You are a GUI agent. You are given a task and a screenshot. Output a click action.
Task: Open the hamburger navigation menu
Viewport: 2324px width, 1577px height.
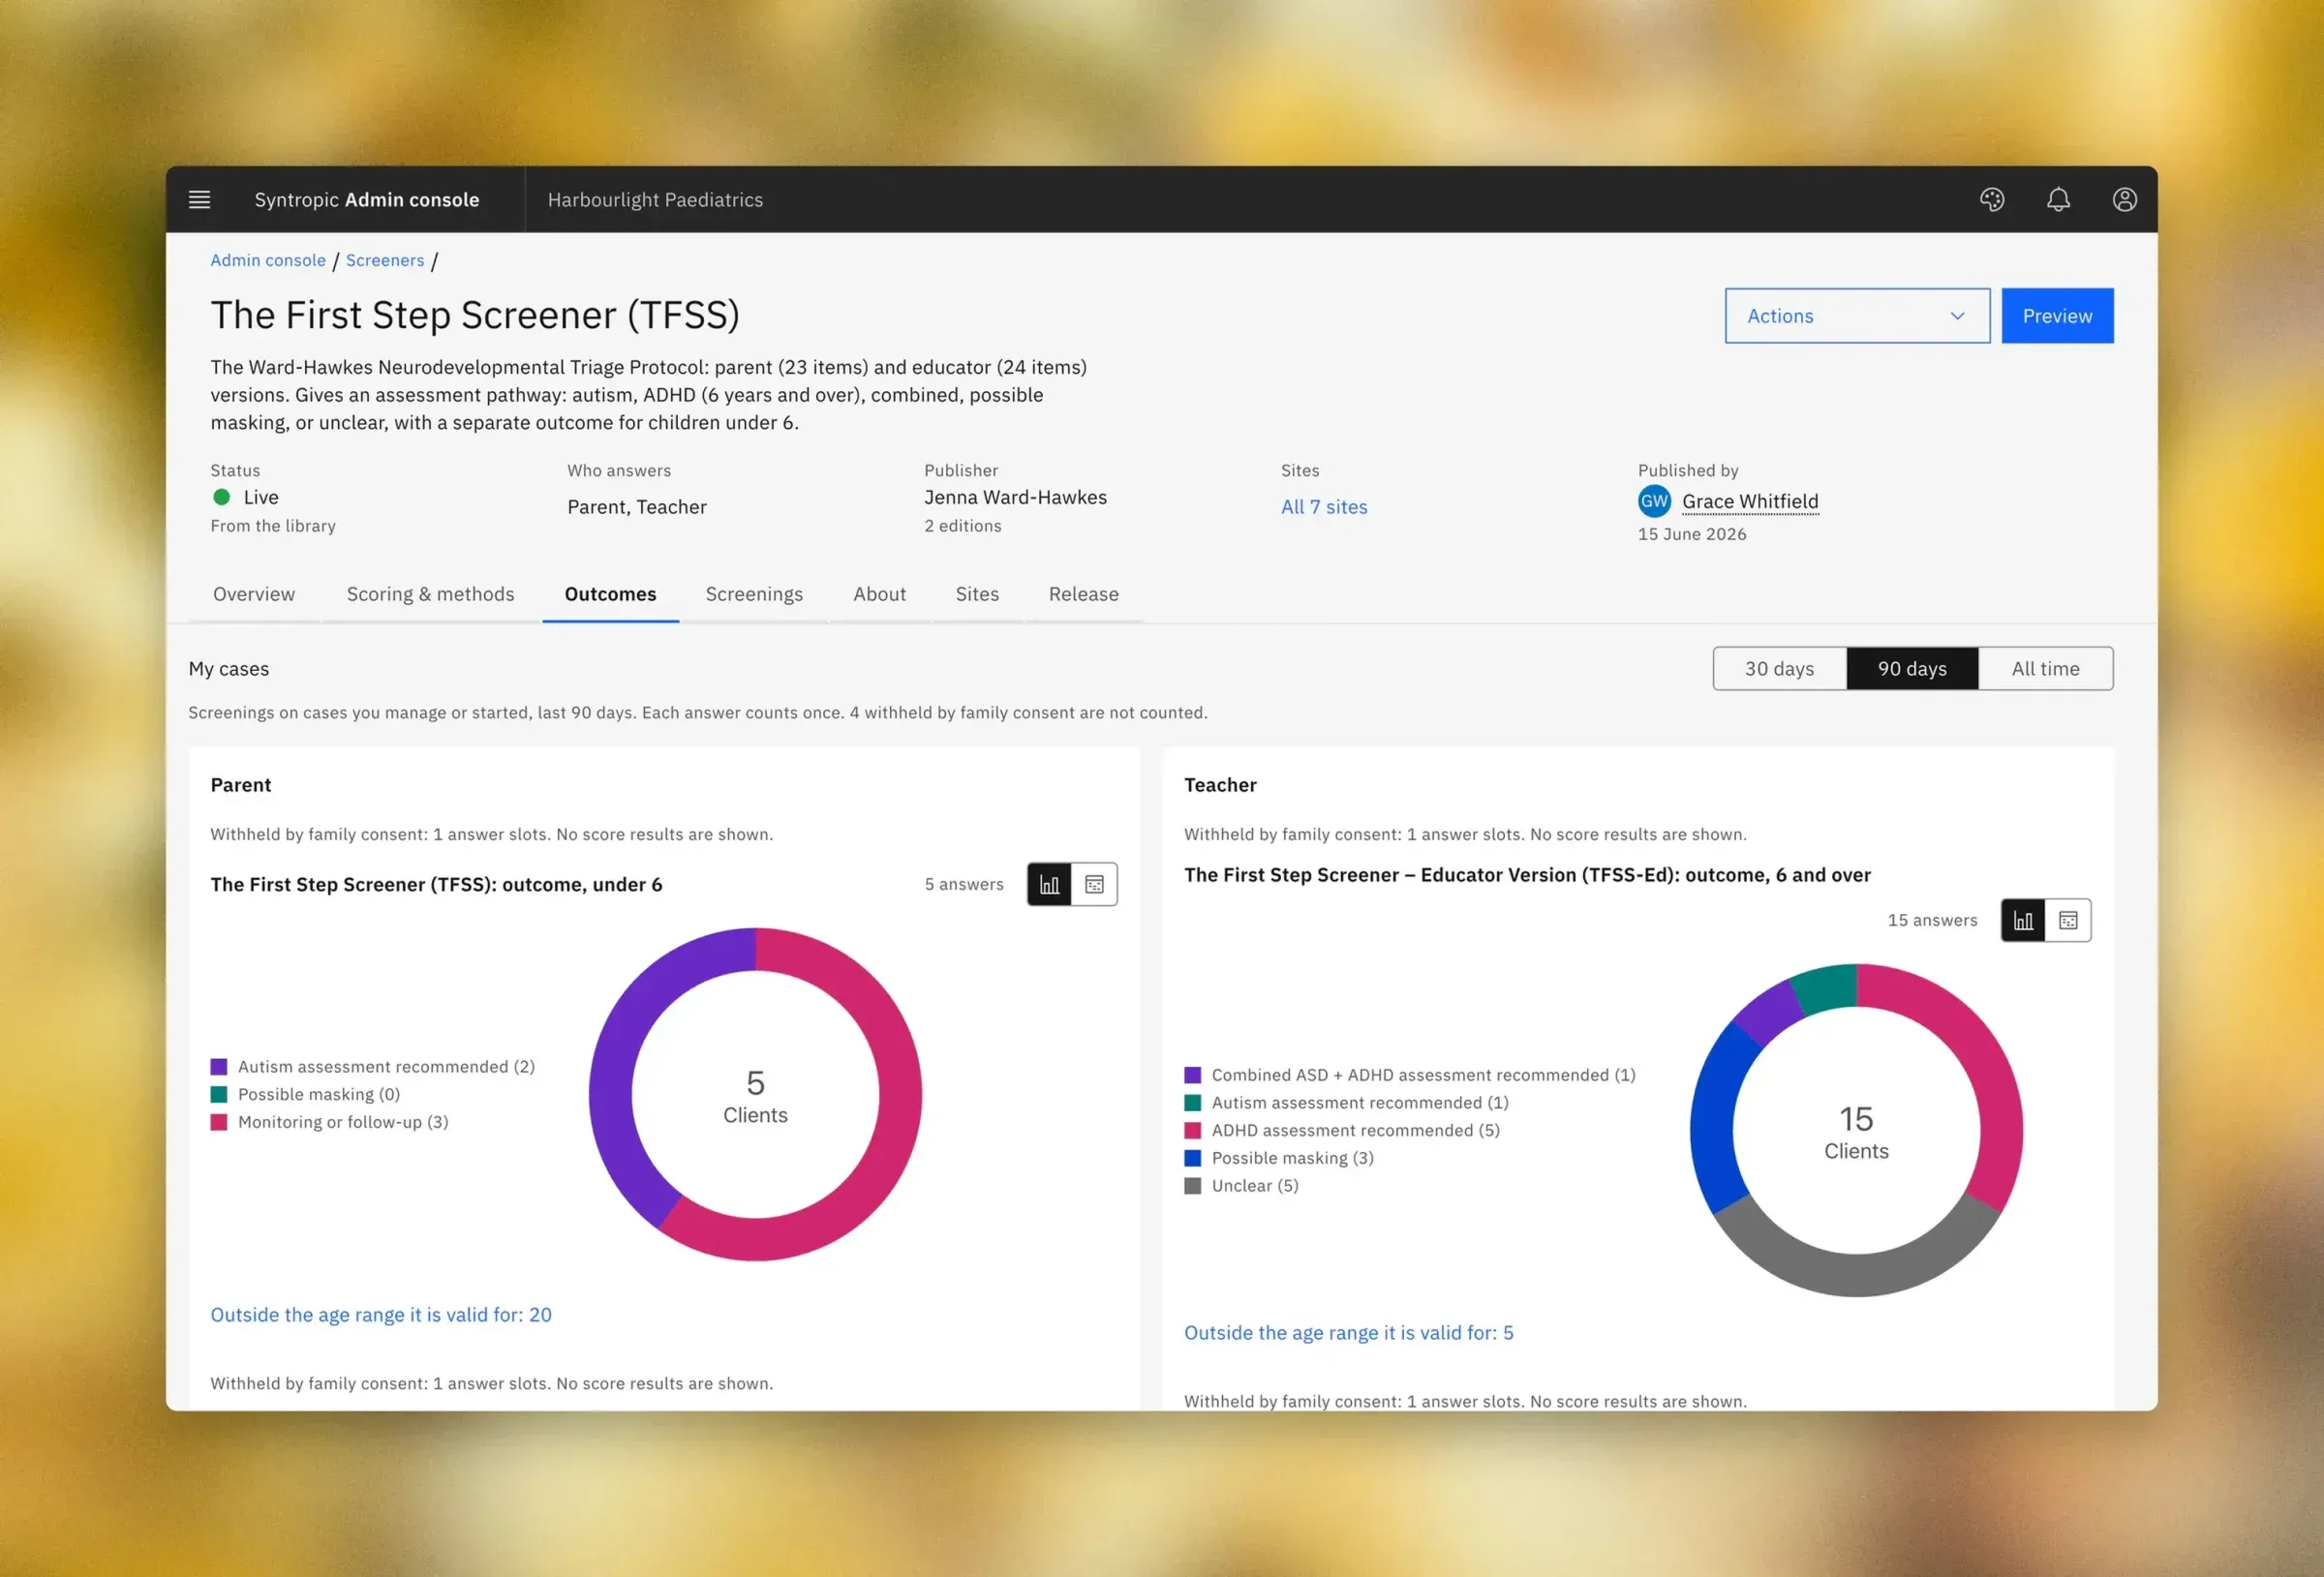199,199
